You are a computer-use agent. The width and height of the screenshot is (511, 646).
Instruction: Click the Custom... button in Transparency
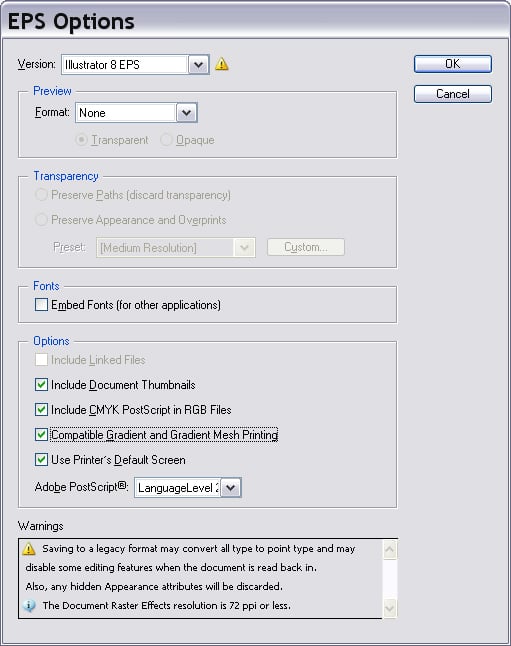tap(306, 247)
